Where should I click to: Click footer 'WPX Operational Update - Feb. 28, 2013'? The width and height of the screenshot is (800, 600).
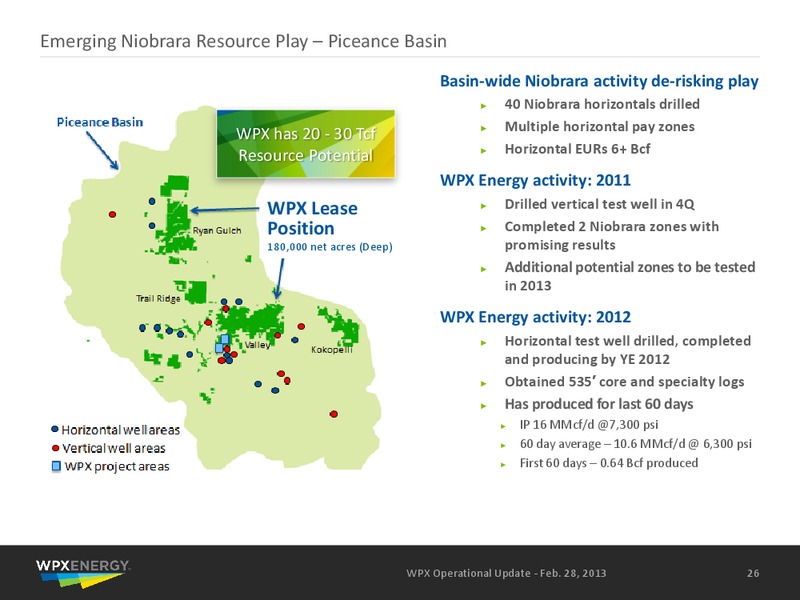506,573
